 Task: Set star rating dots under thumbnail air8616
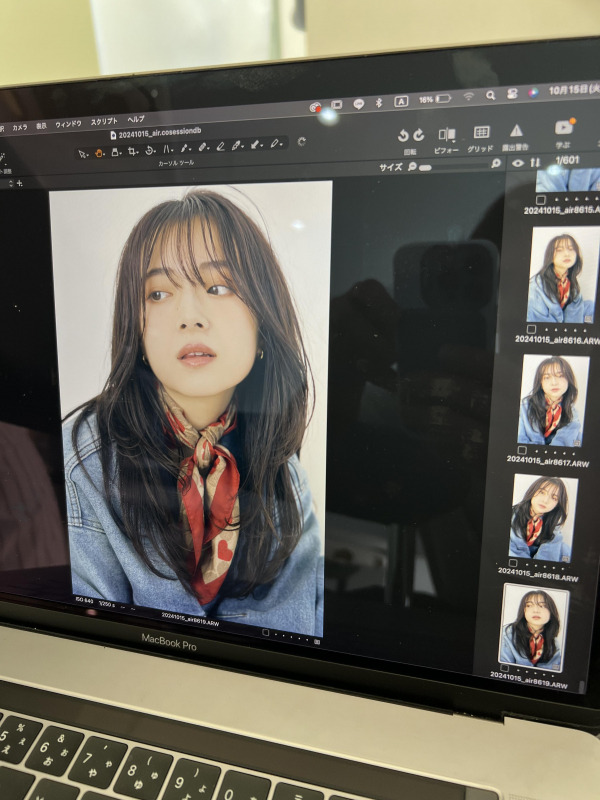coord(564,330)
